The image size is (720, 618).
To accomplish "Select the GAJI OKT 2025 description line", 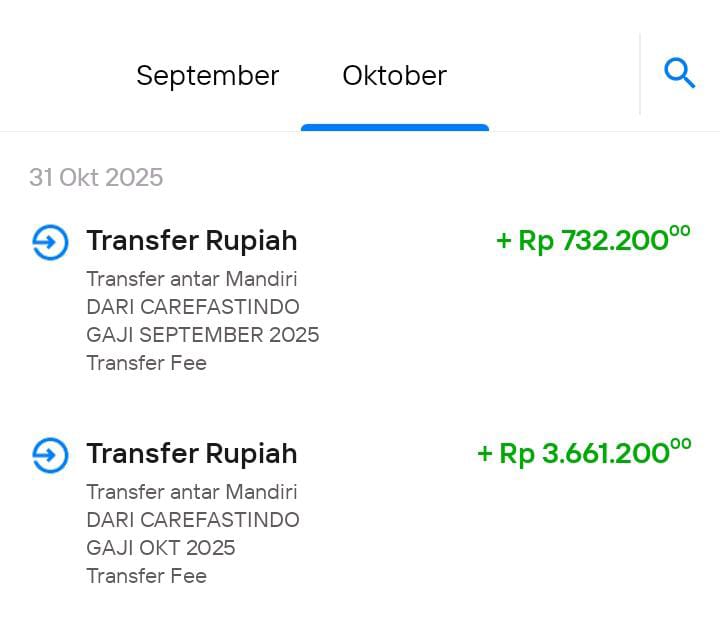I will tap(161, 548).
